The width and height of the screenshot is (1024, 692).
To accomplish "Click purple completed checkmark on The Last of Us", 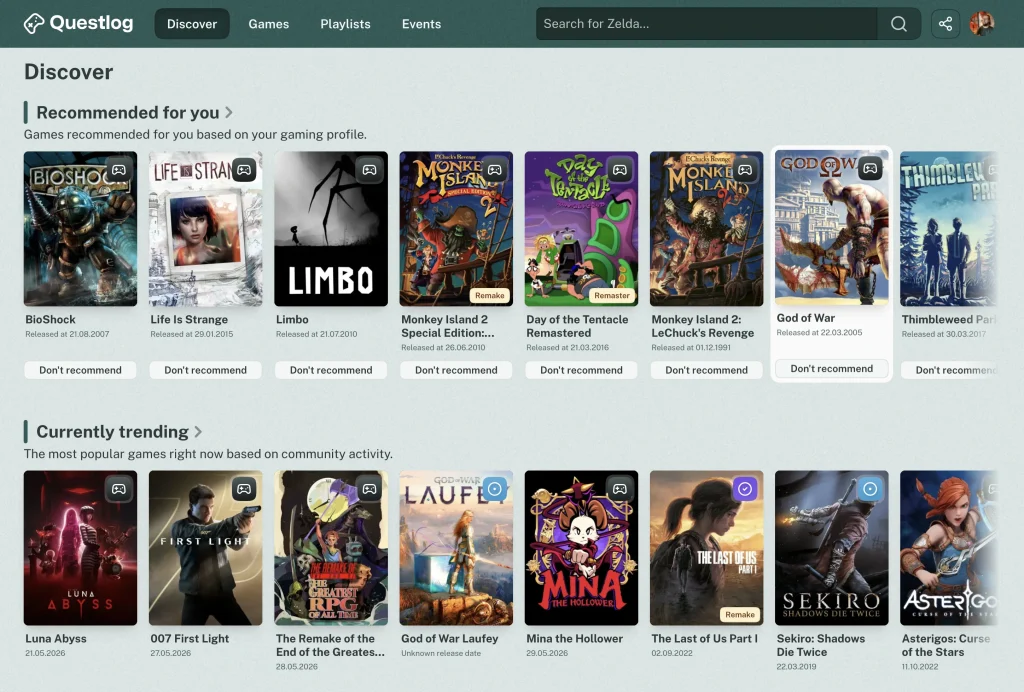I will pyautogui.click(x=745, y=489).
